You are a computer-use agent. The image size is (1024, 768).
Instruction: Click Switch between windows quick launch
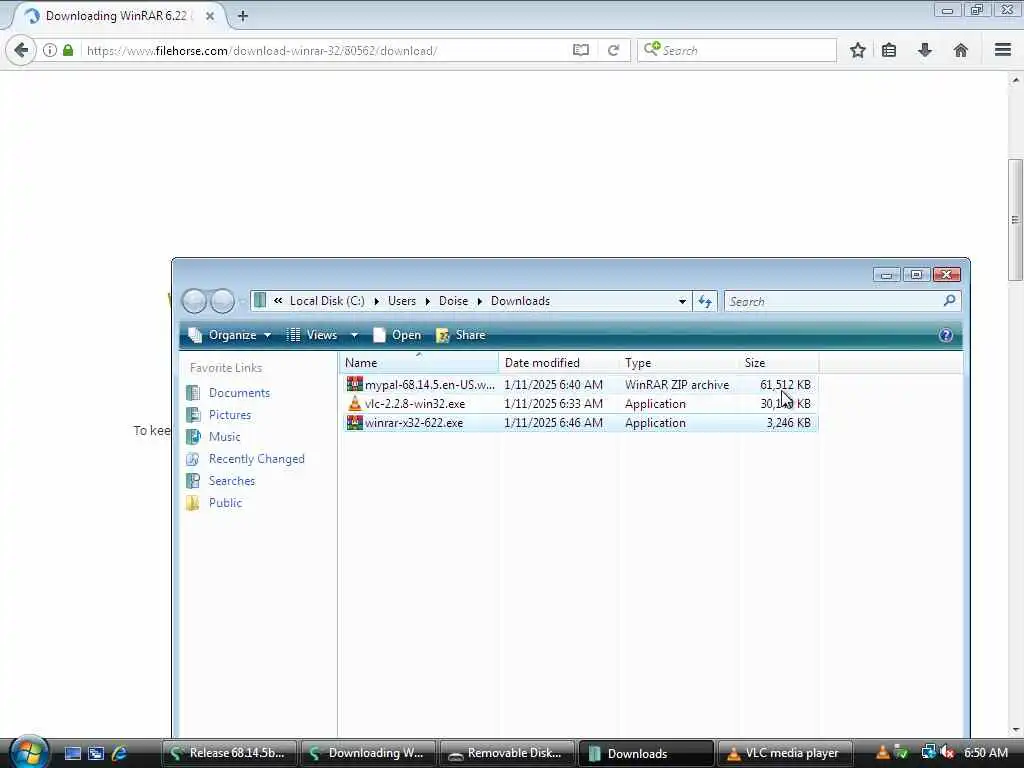pyautogui.click(x=96, y=754)
